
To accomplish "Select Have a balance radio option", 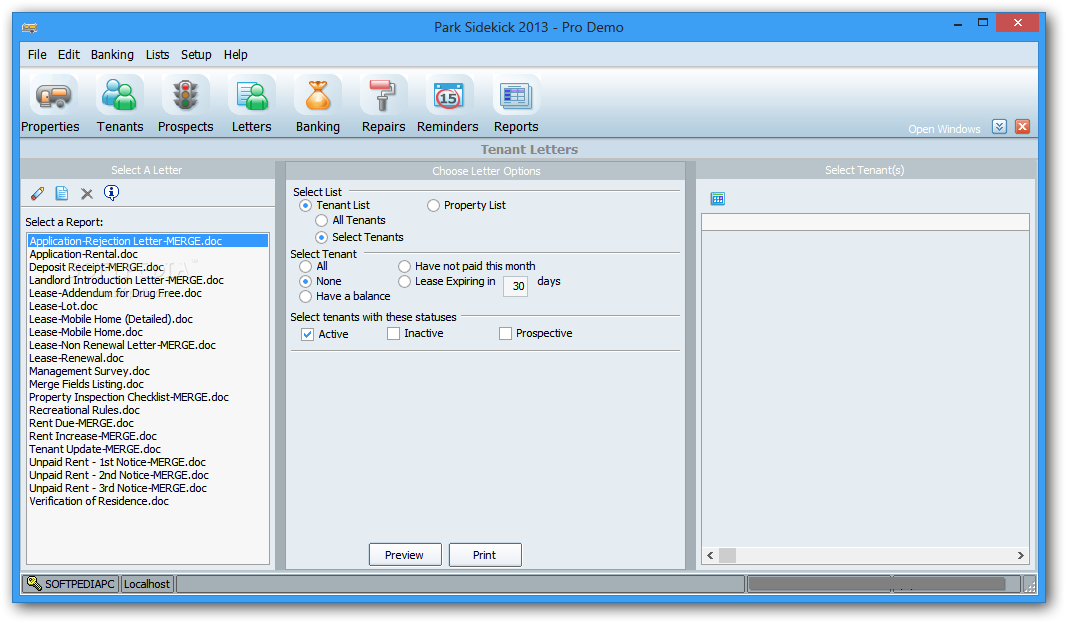I will pyautogui.click(x=306, y=297).
